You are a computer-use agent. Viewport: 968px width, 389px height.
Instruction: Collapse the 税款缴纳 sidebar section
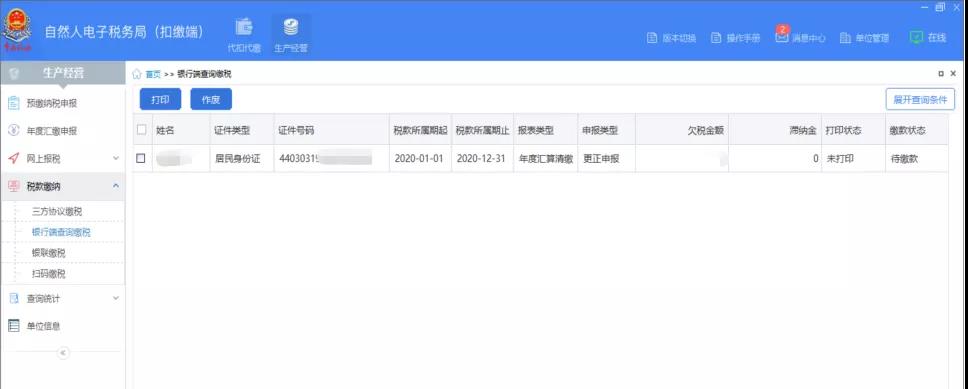coord(62,186)
